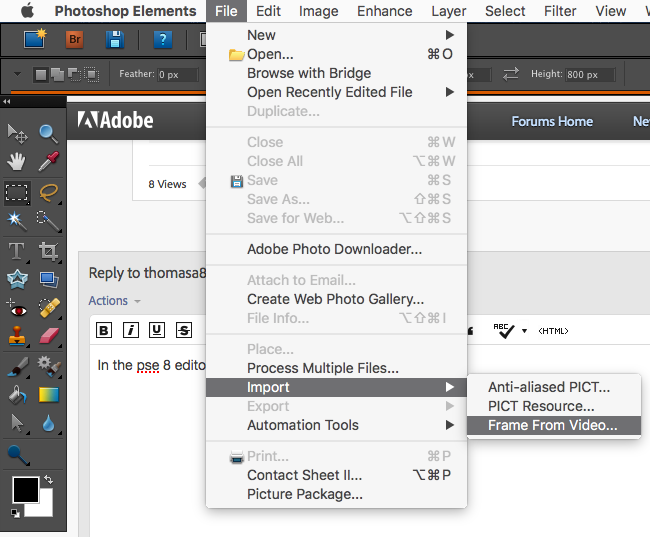Expand the New submenu arrow
The width and height of the screenshot is (650, 537).
tap(450, 35)
